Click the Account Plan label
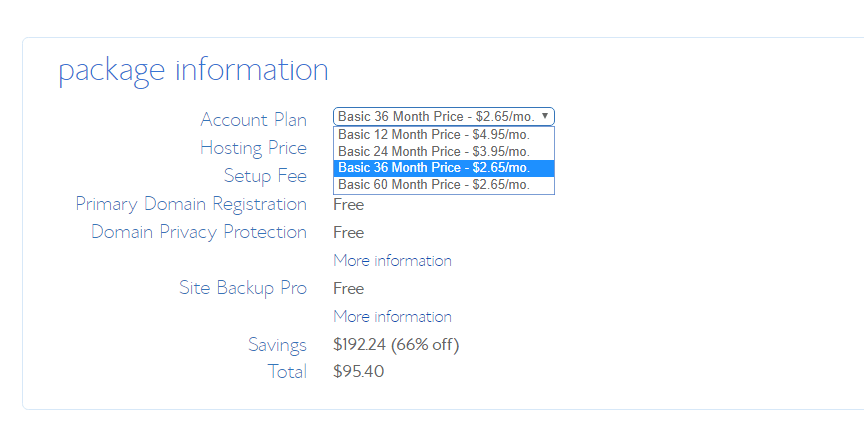Viewport: 864px width, 429px height. click(x=253, y=120)
